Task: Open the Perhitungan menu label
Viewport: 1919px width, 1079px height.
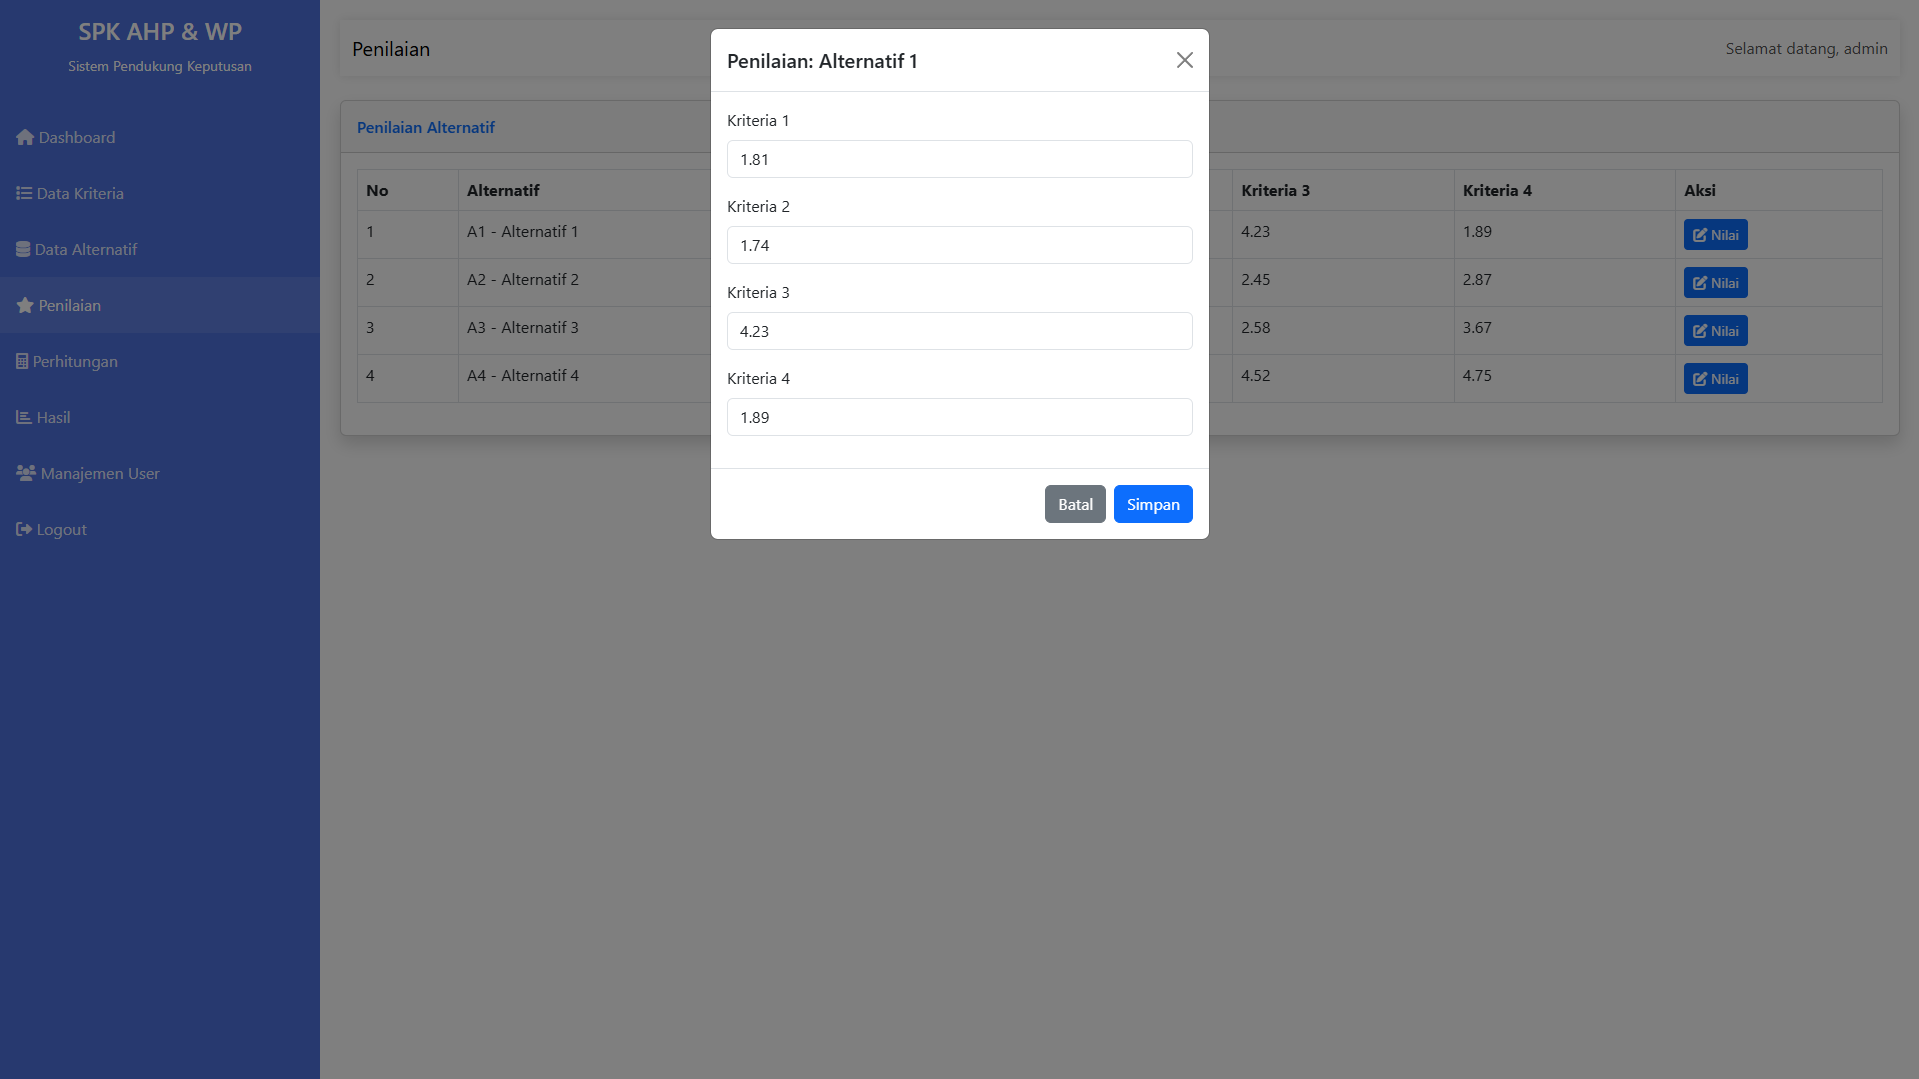Action: [75, 362]
